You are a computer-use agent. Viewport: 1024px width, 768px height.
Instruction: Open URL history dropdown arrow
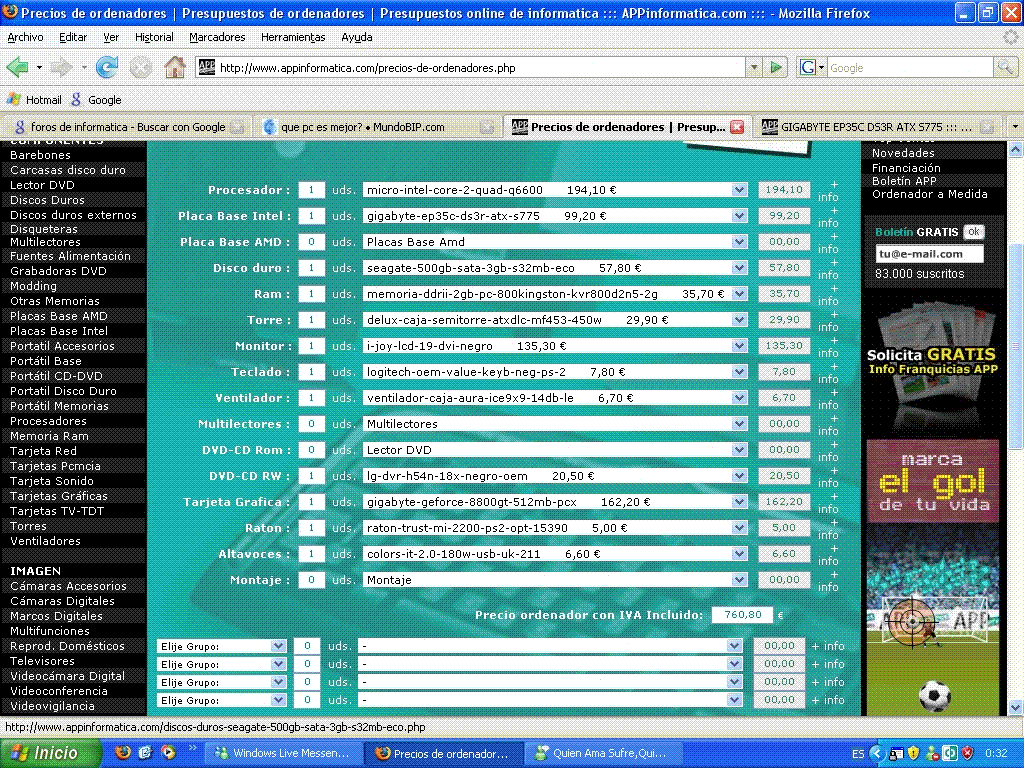click(x=754, y=67)
